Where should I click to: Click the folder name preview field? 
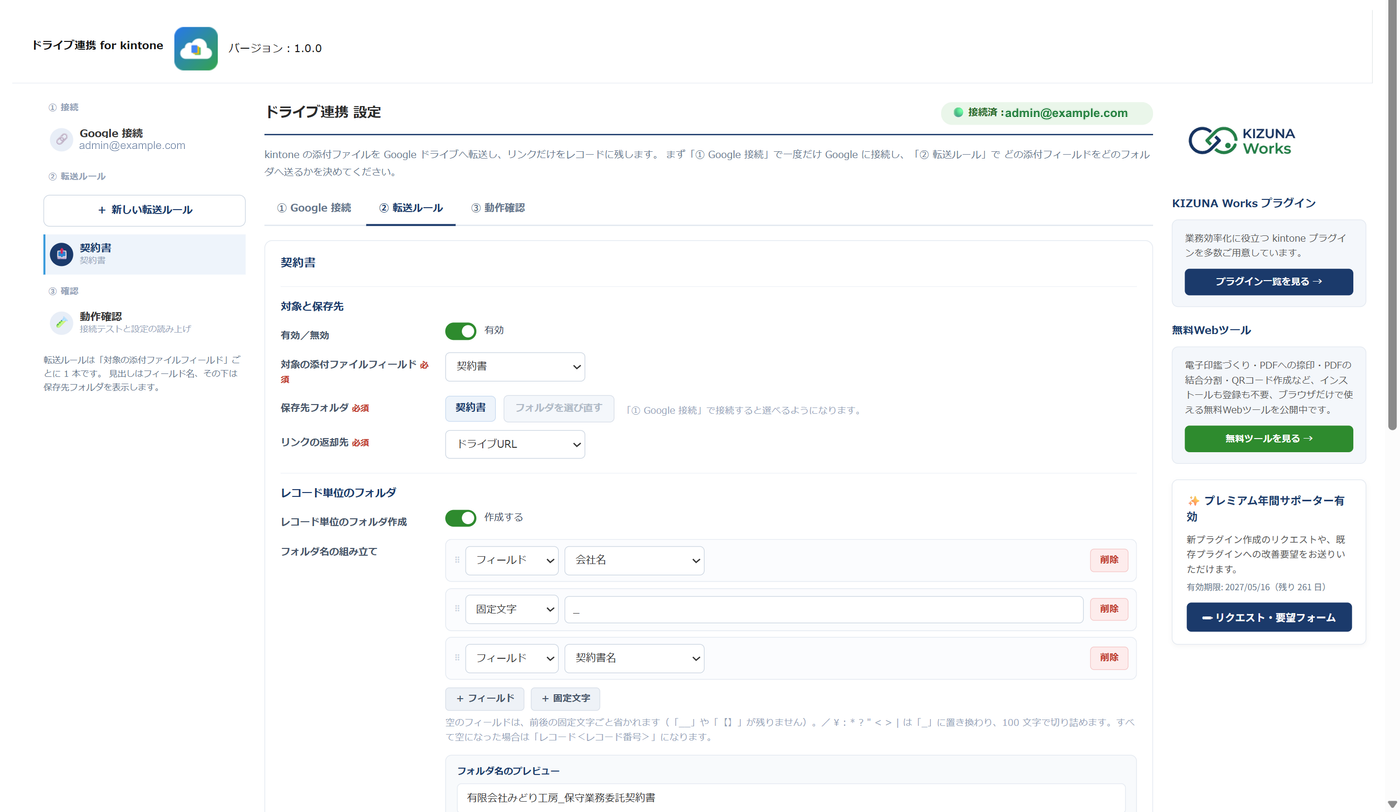tap(791, 797)
